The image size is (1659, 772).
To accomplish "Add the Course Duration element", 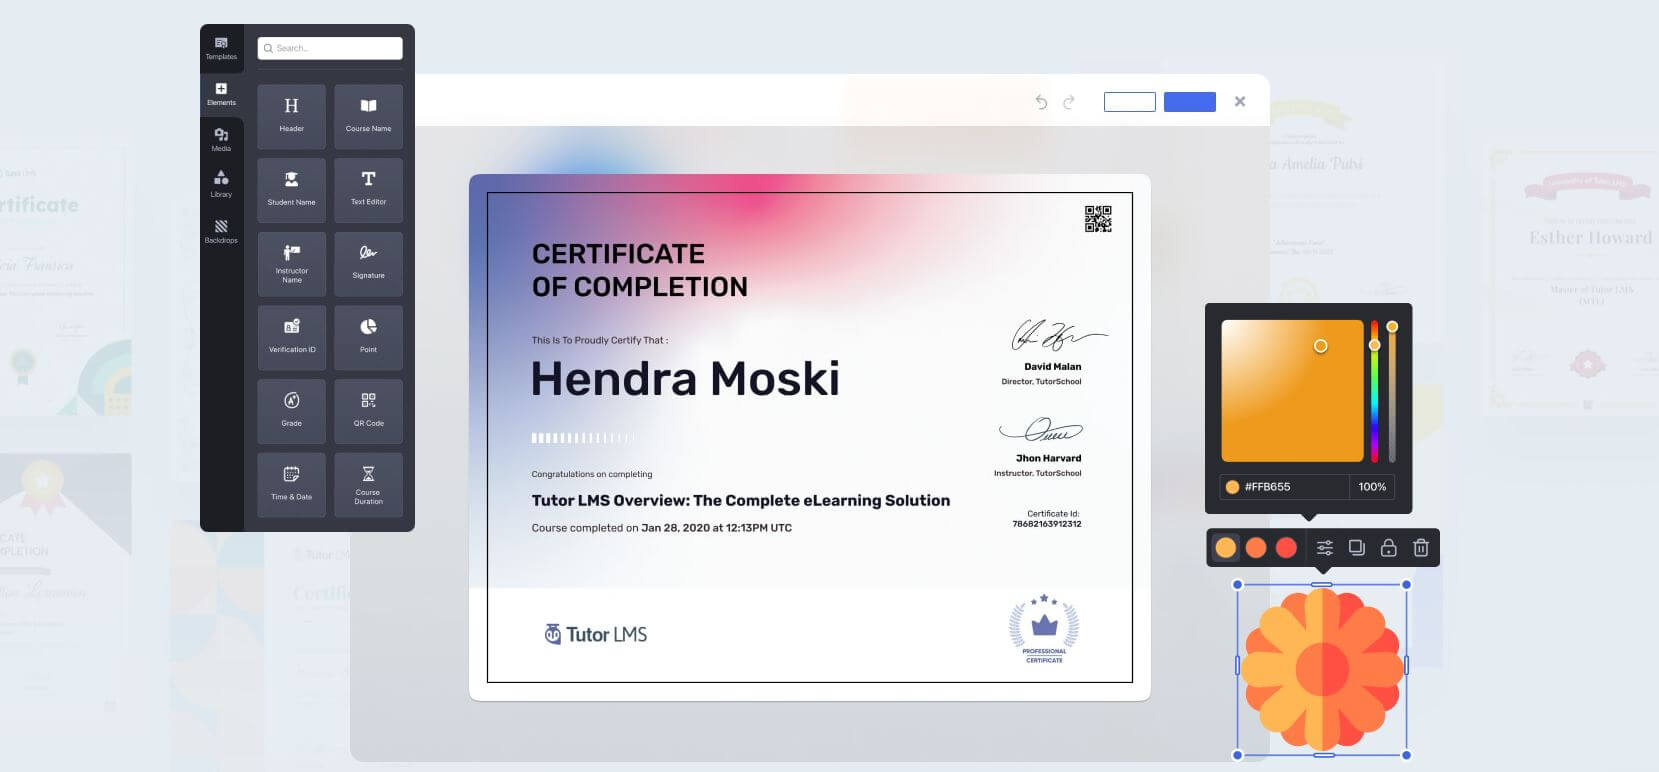I will click(368, 485).
